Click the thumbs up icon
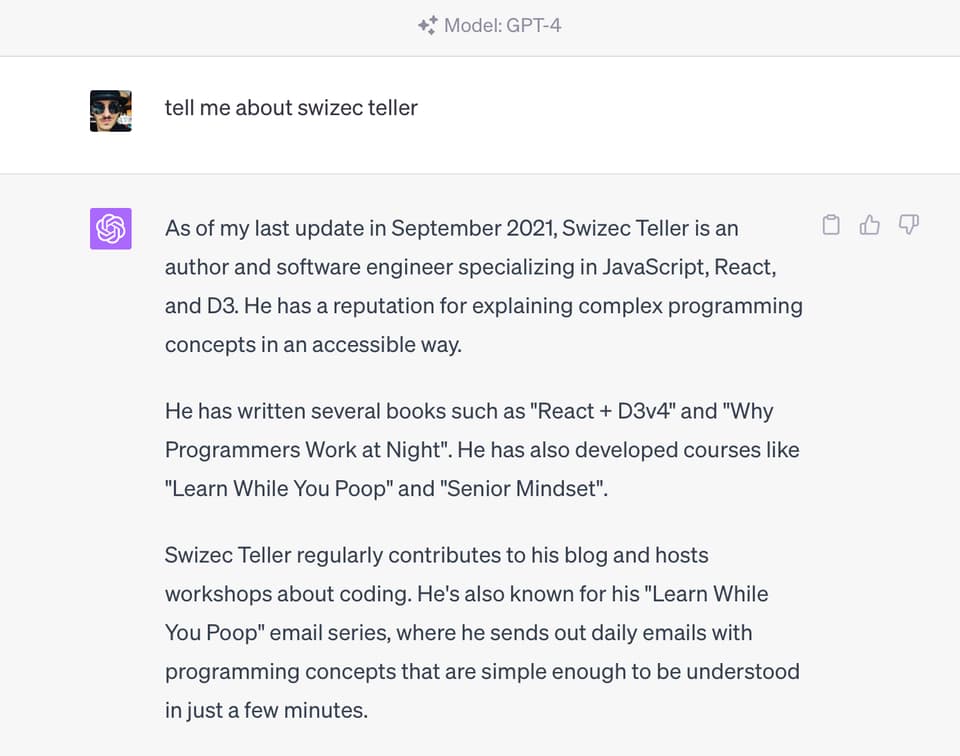The image size is (960, 756). (x=869, y=225)
